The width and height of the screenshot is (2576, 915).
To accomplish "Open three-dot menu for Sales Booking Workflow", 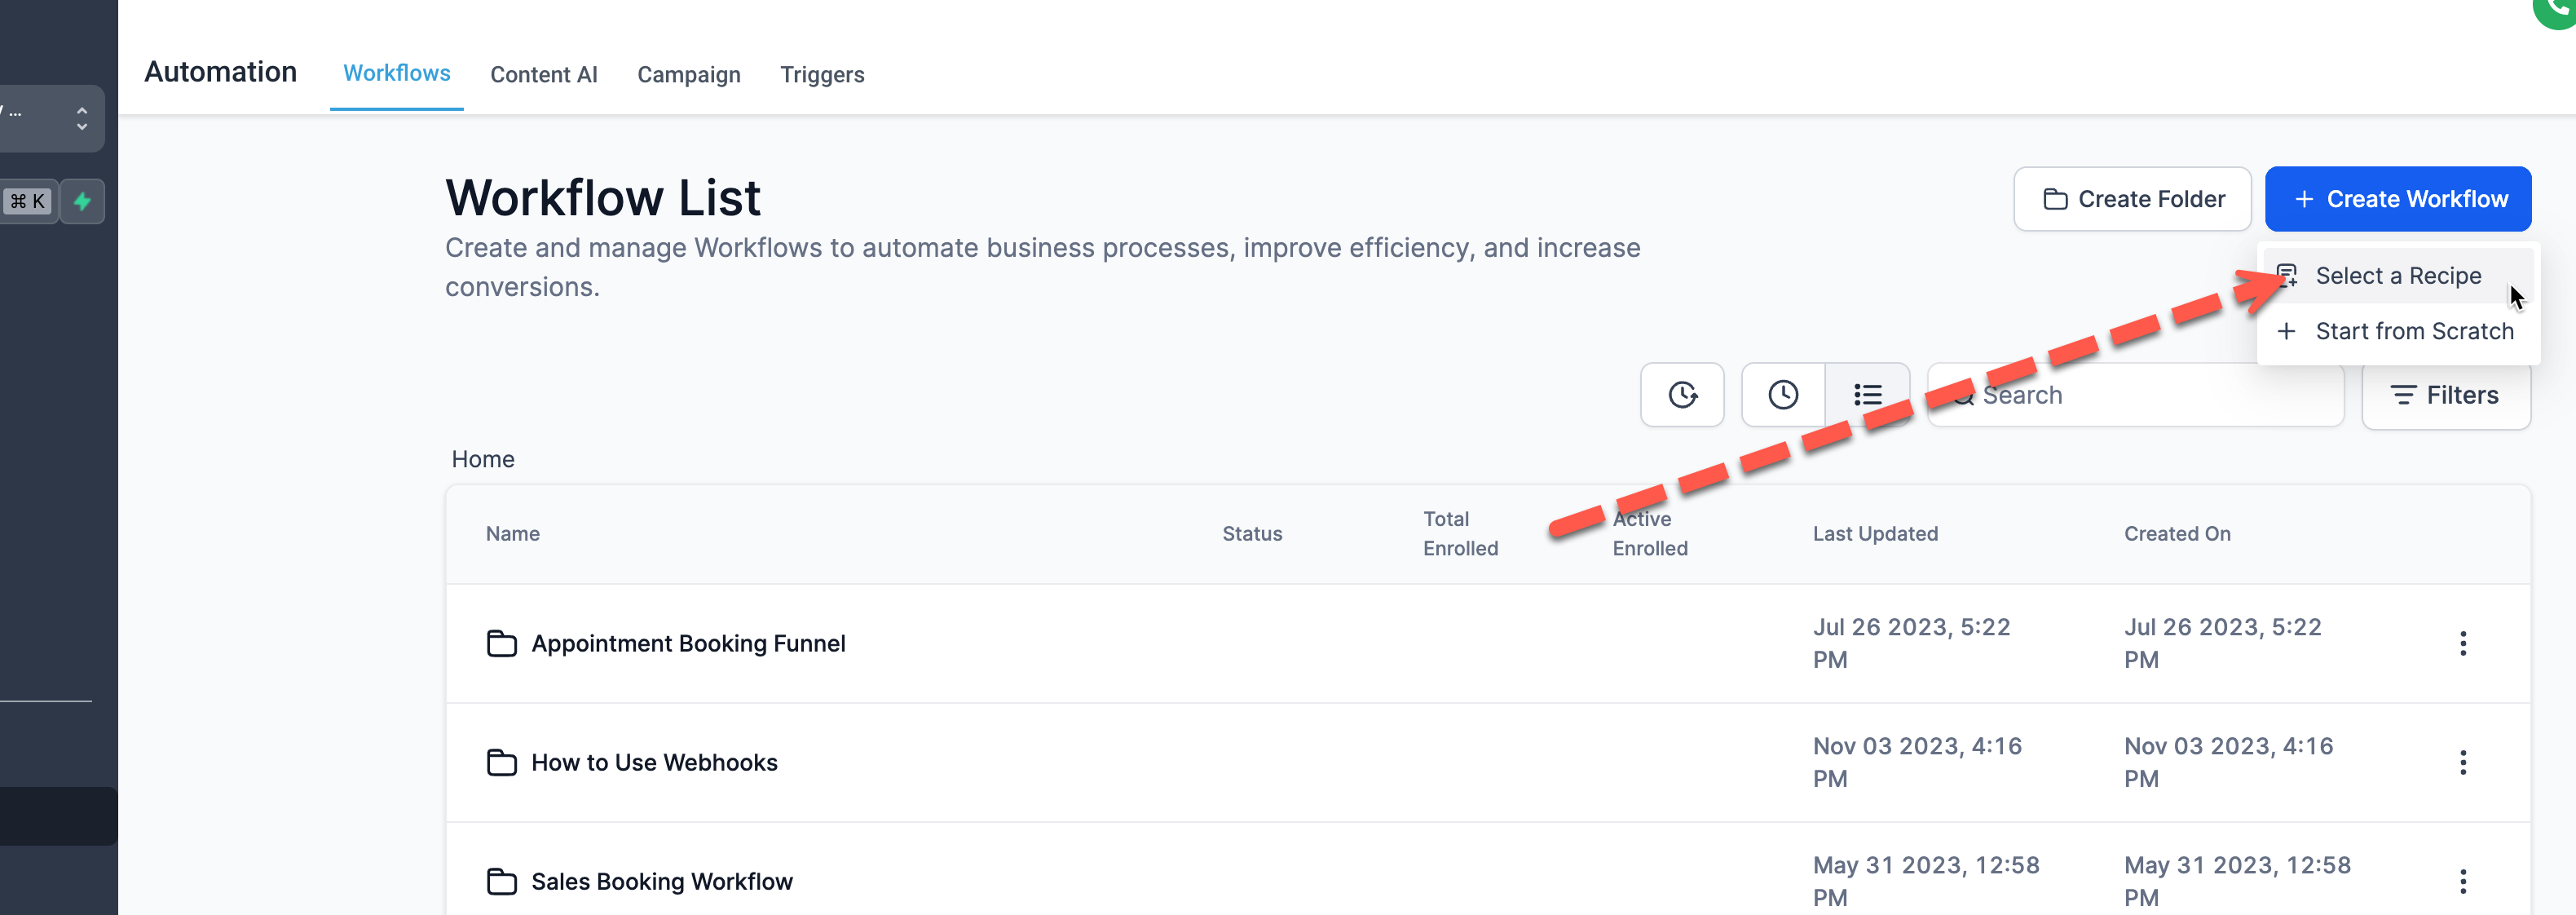I will 2462,881.
